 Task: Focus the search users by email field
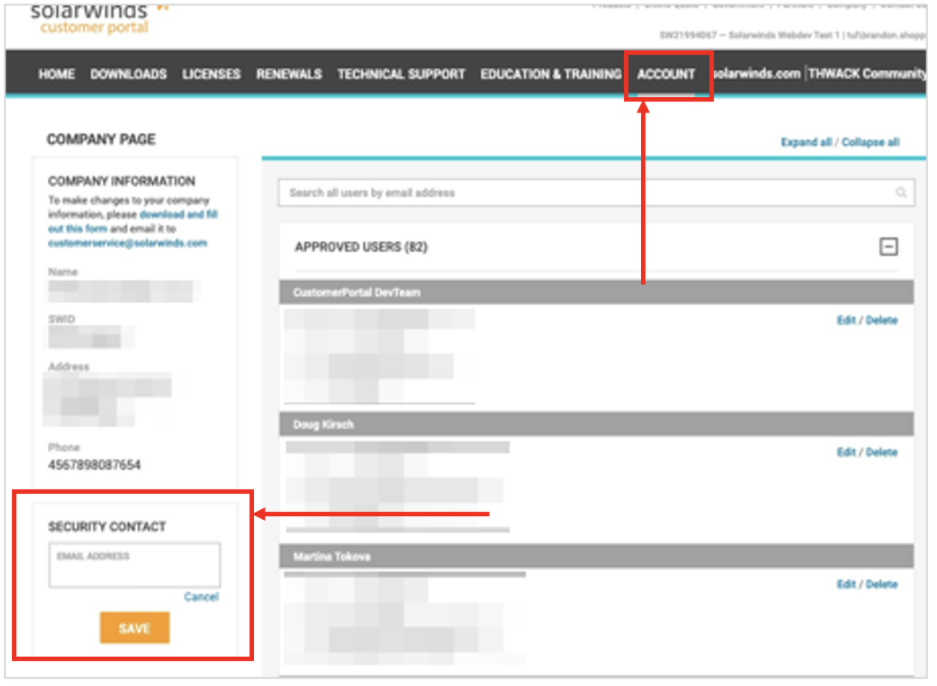pos(596,193)
